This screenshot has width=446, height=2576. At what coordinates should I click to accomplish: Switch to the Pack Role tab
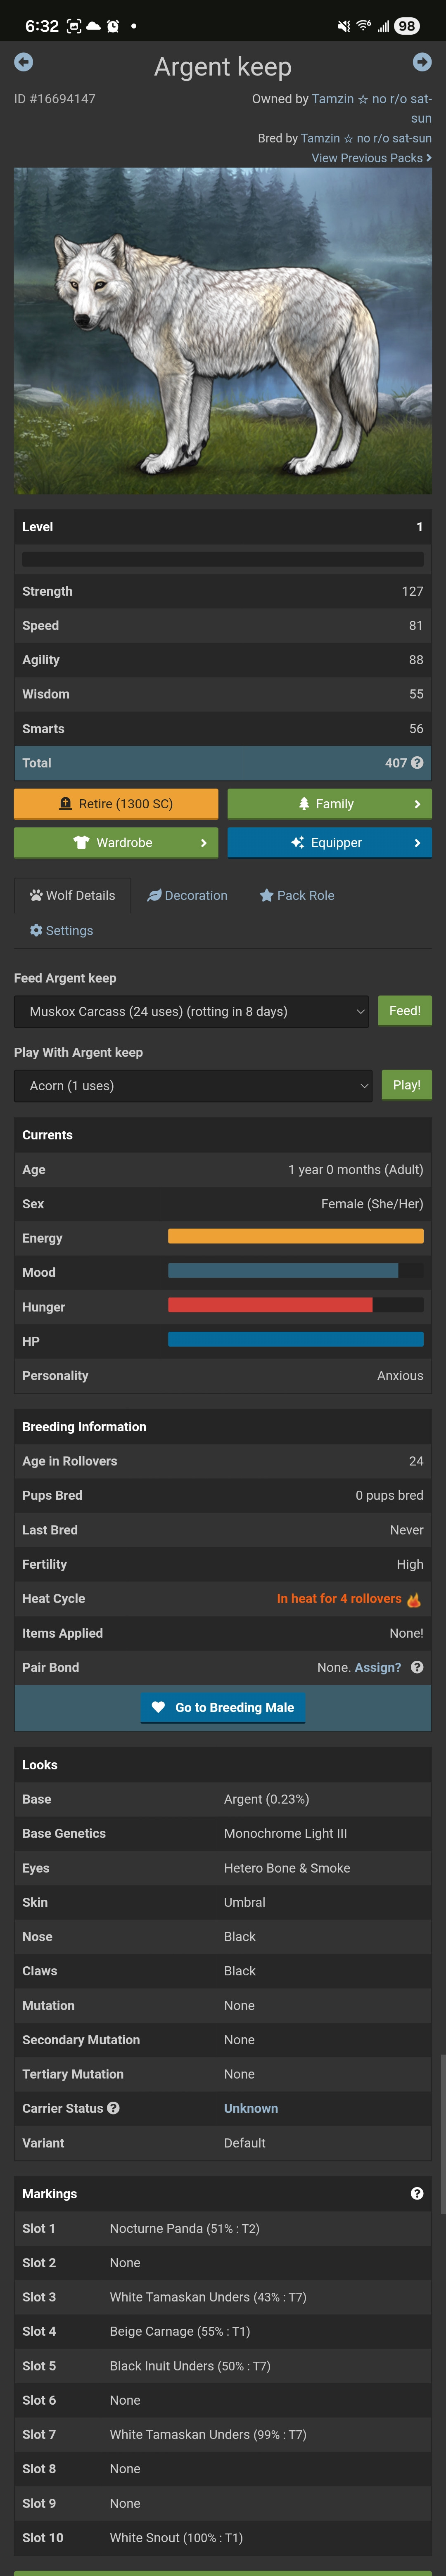coord(297,895)
